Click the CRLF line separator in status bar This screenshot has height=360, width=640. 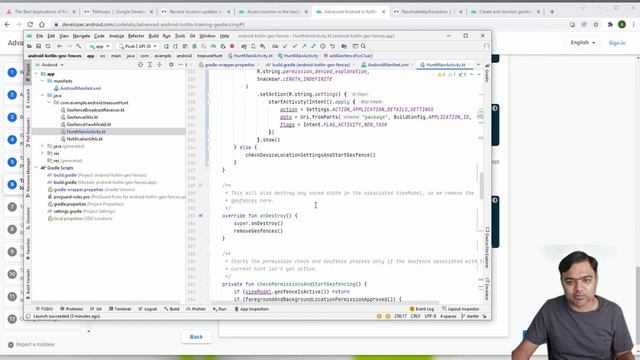(x=416, y=316)
